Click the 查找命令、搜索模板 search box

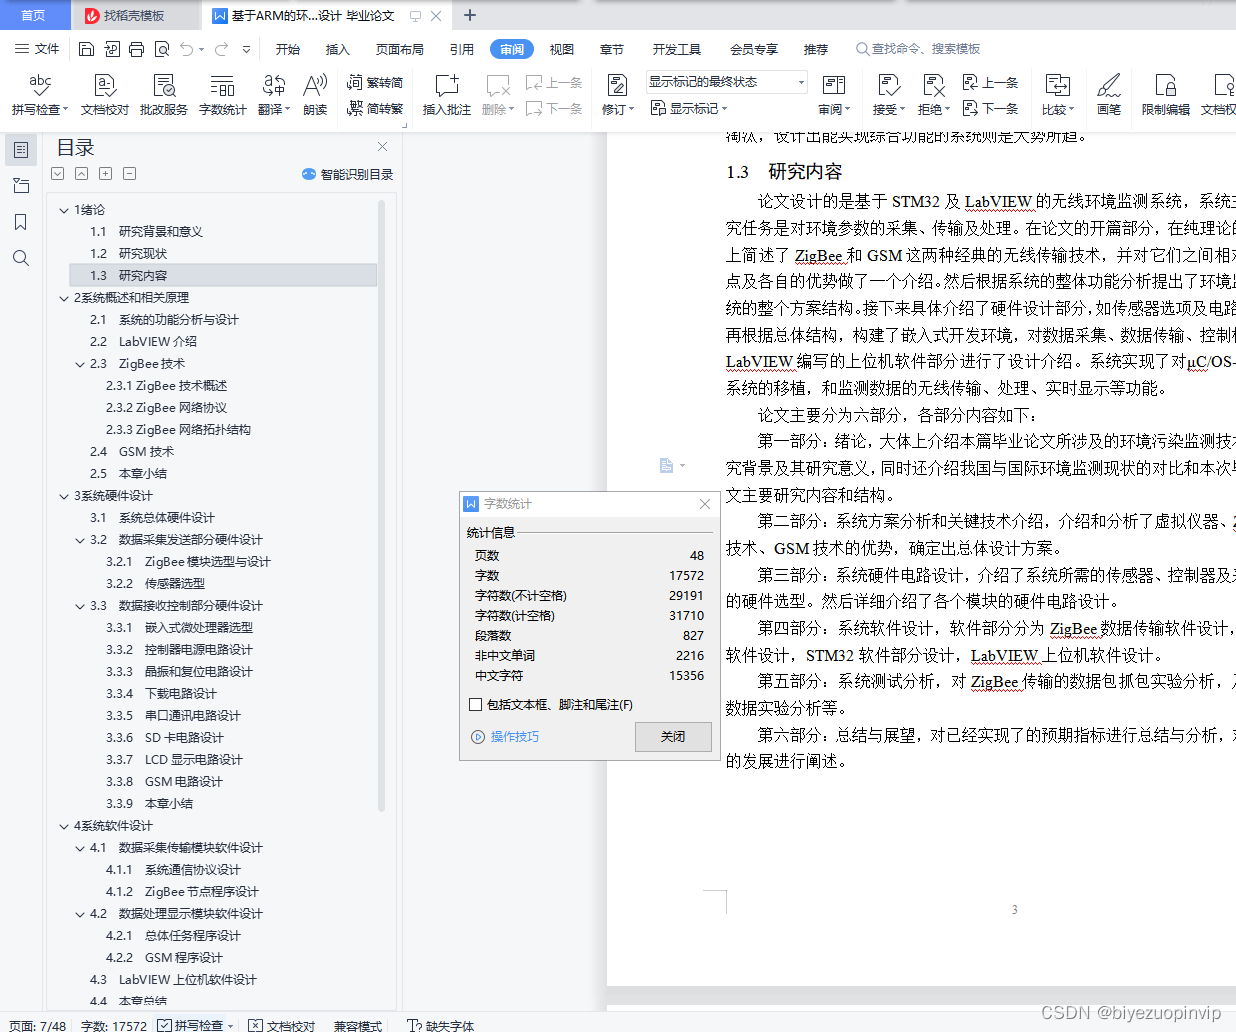918,49
